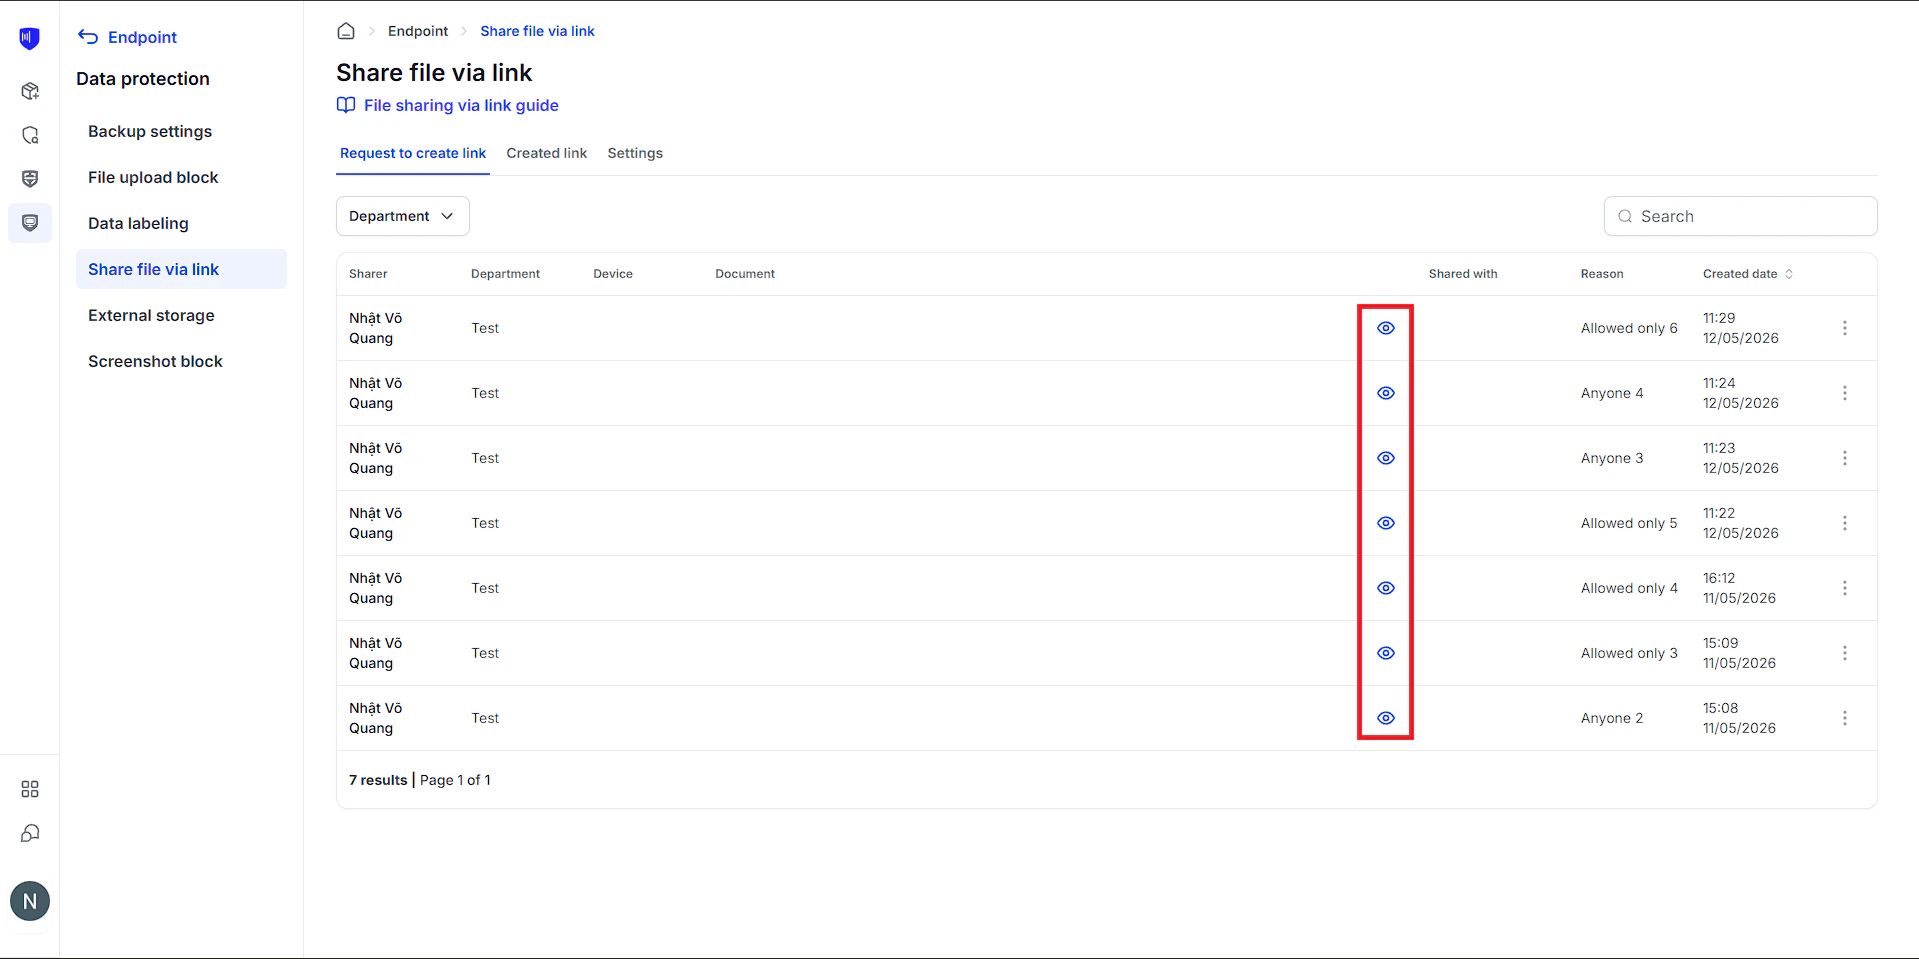Select the highlighted data protection rail icon
This screenshot has height=959, width=1919.
click(30, 223)
